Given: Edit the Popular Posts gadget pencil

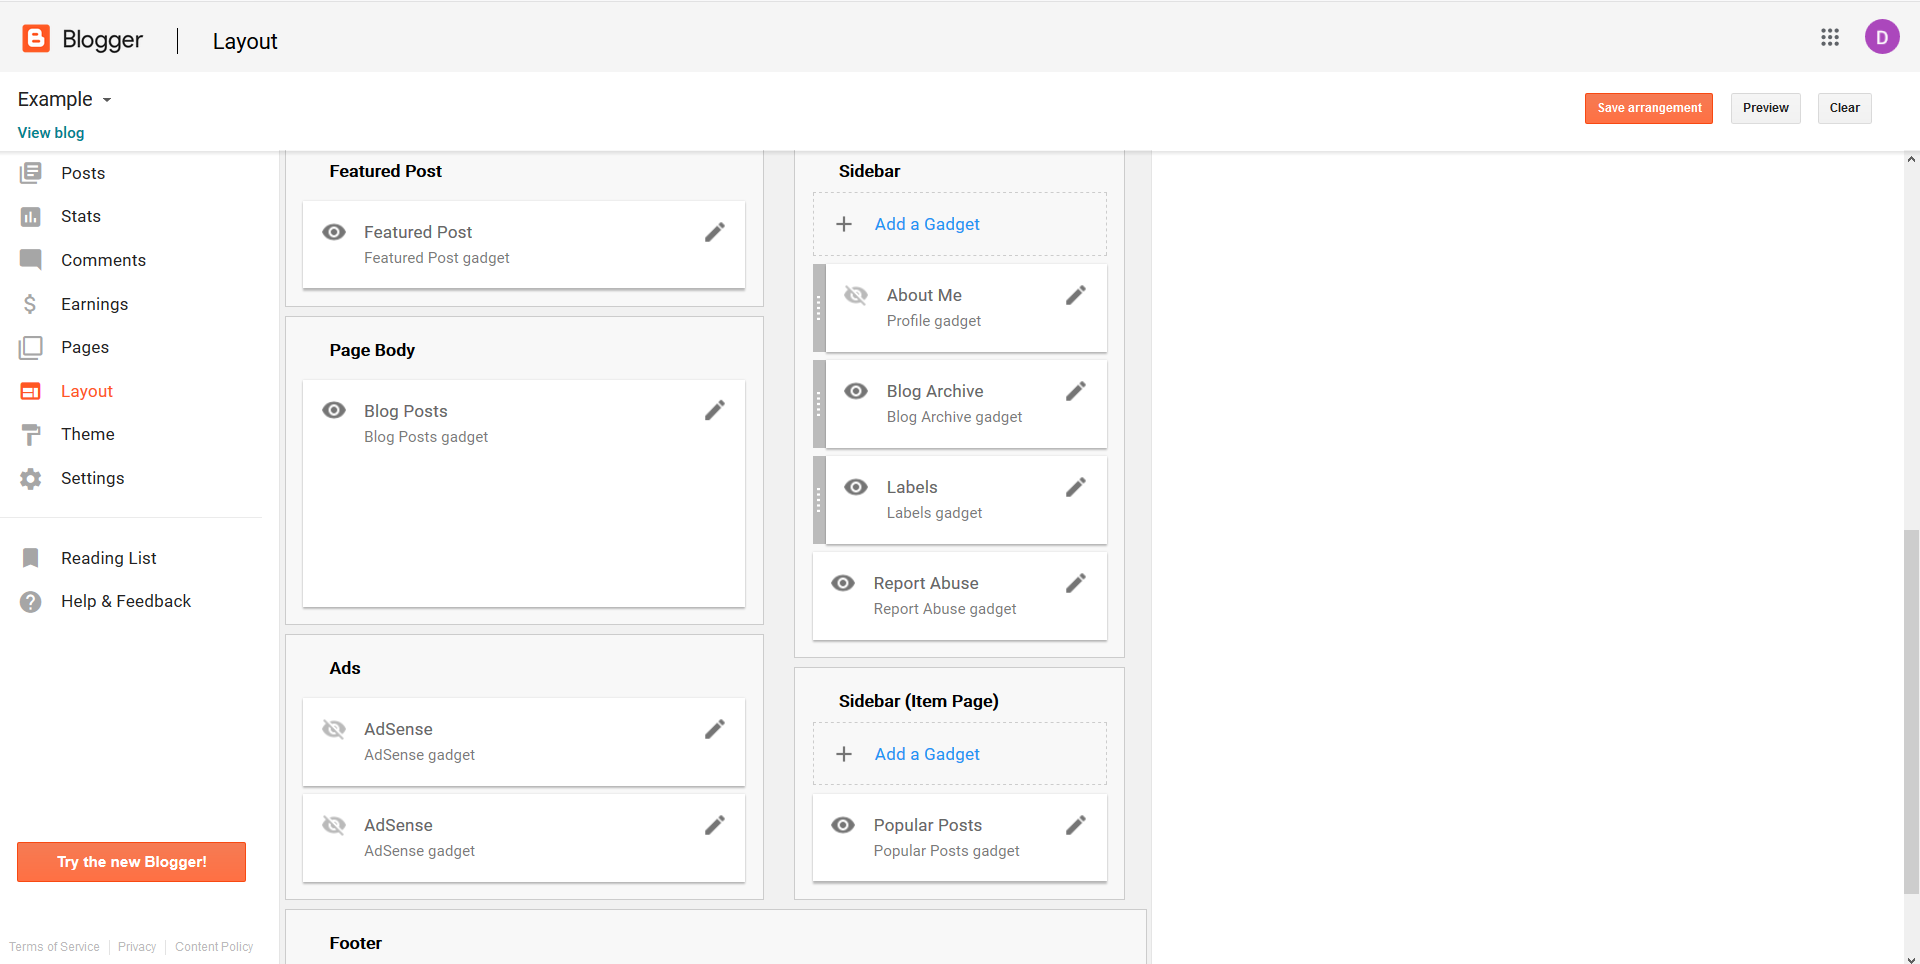Looking at the screenshot, I should tap(1076, 825).
